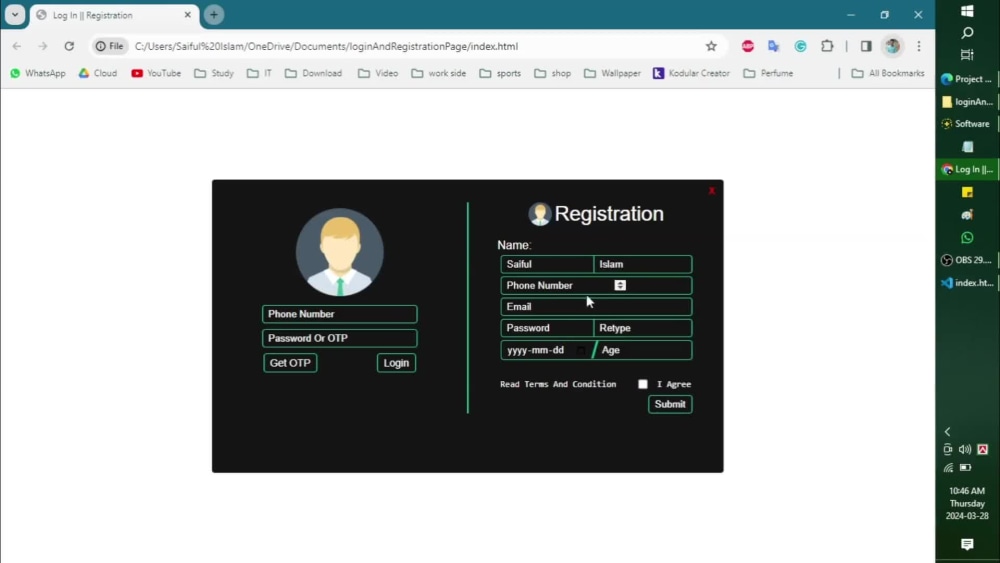
Task: Focus the Age input field
Action: (645, 350)
